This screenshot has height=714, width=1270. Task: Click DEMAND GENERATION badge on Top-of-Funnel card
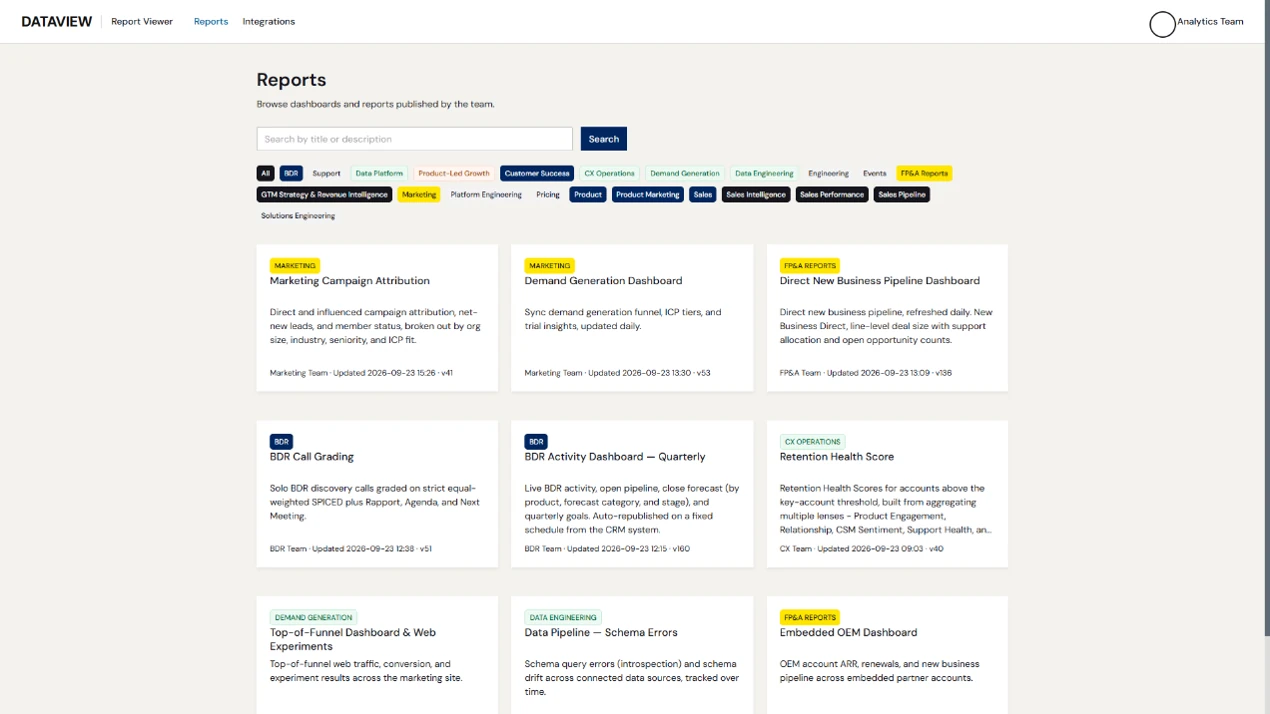[x=313, y=618]
